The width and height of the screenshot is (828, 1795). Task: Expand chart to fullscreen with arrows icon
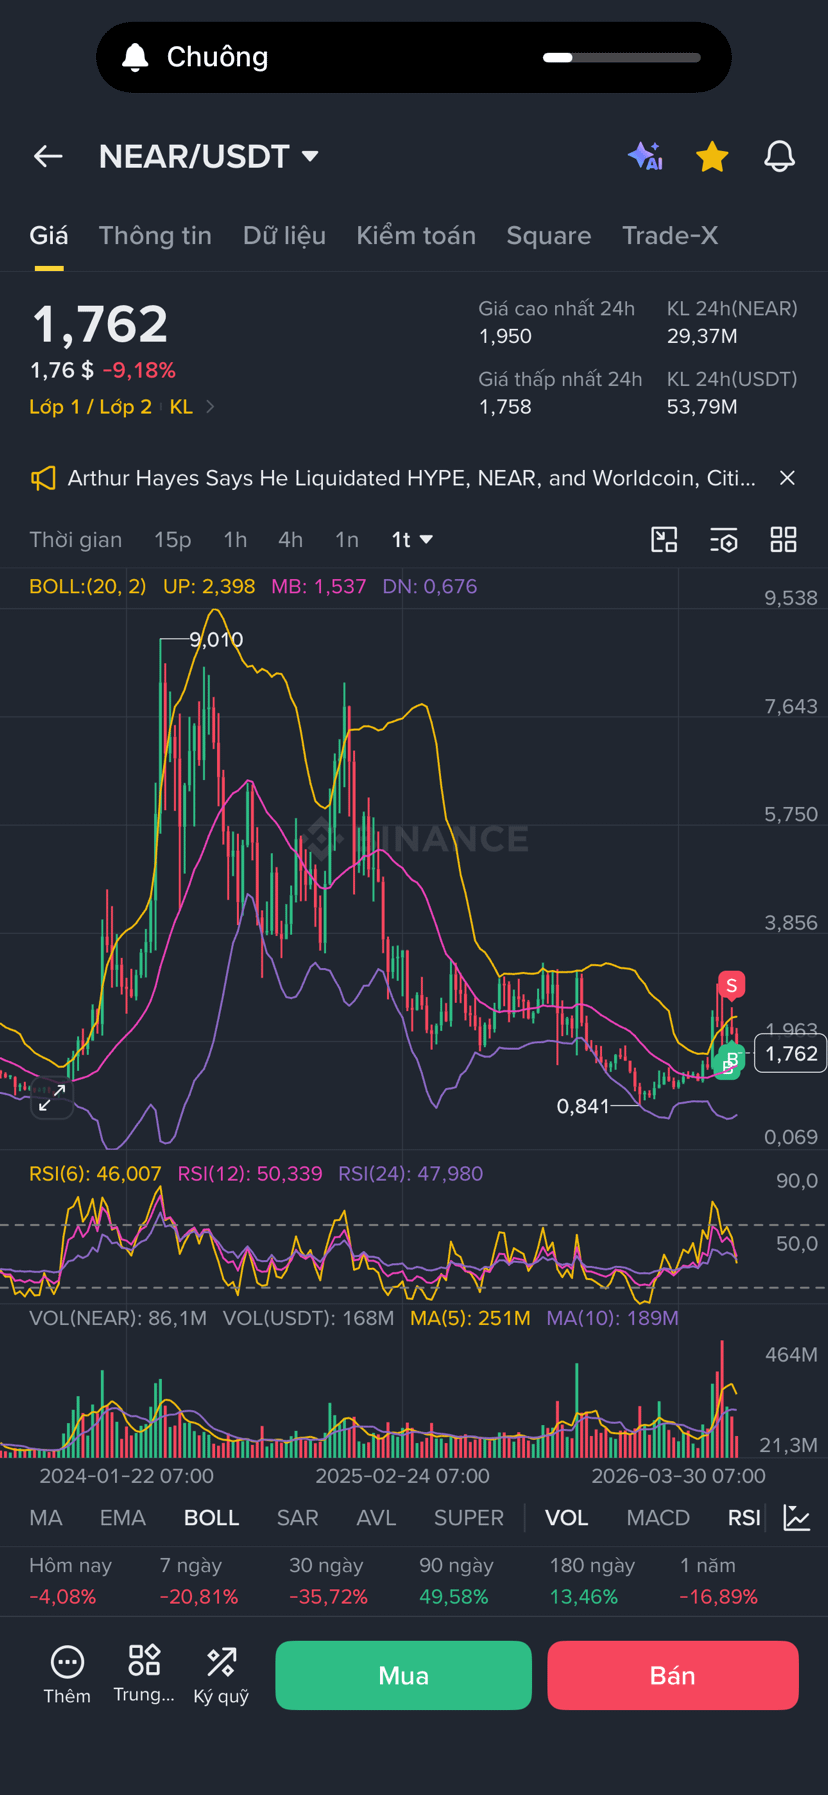52,1098
